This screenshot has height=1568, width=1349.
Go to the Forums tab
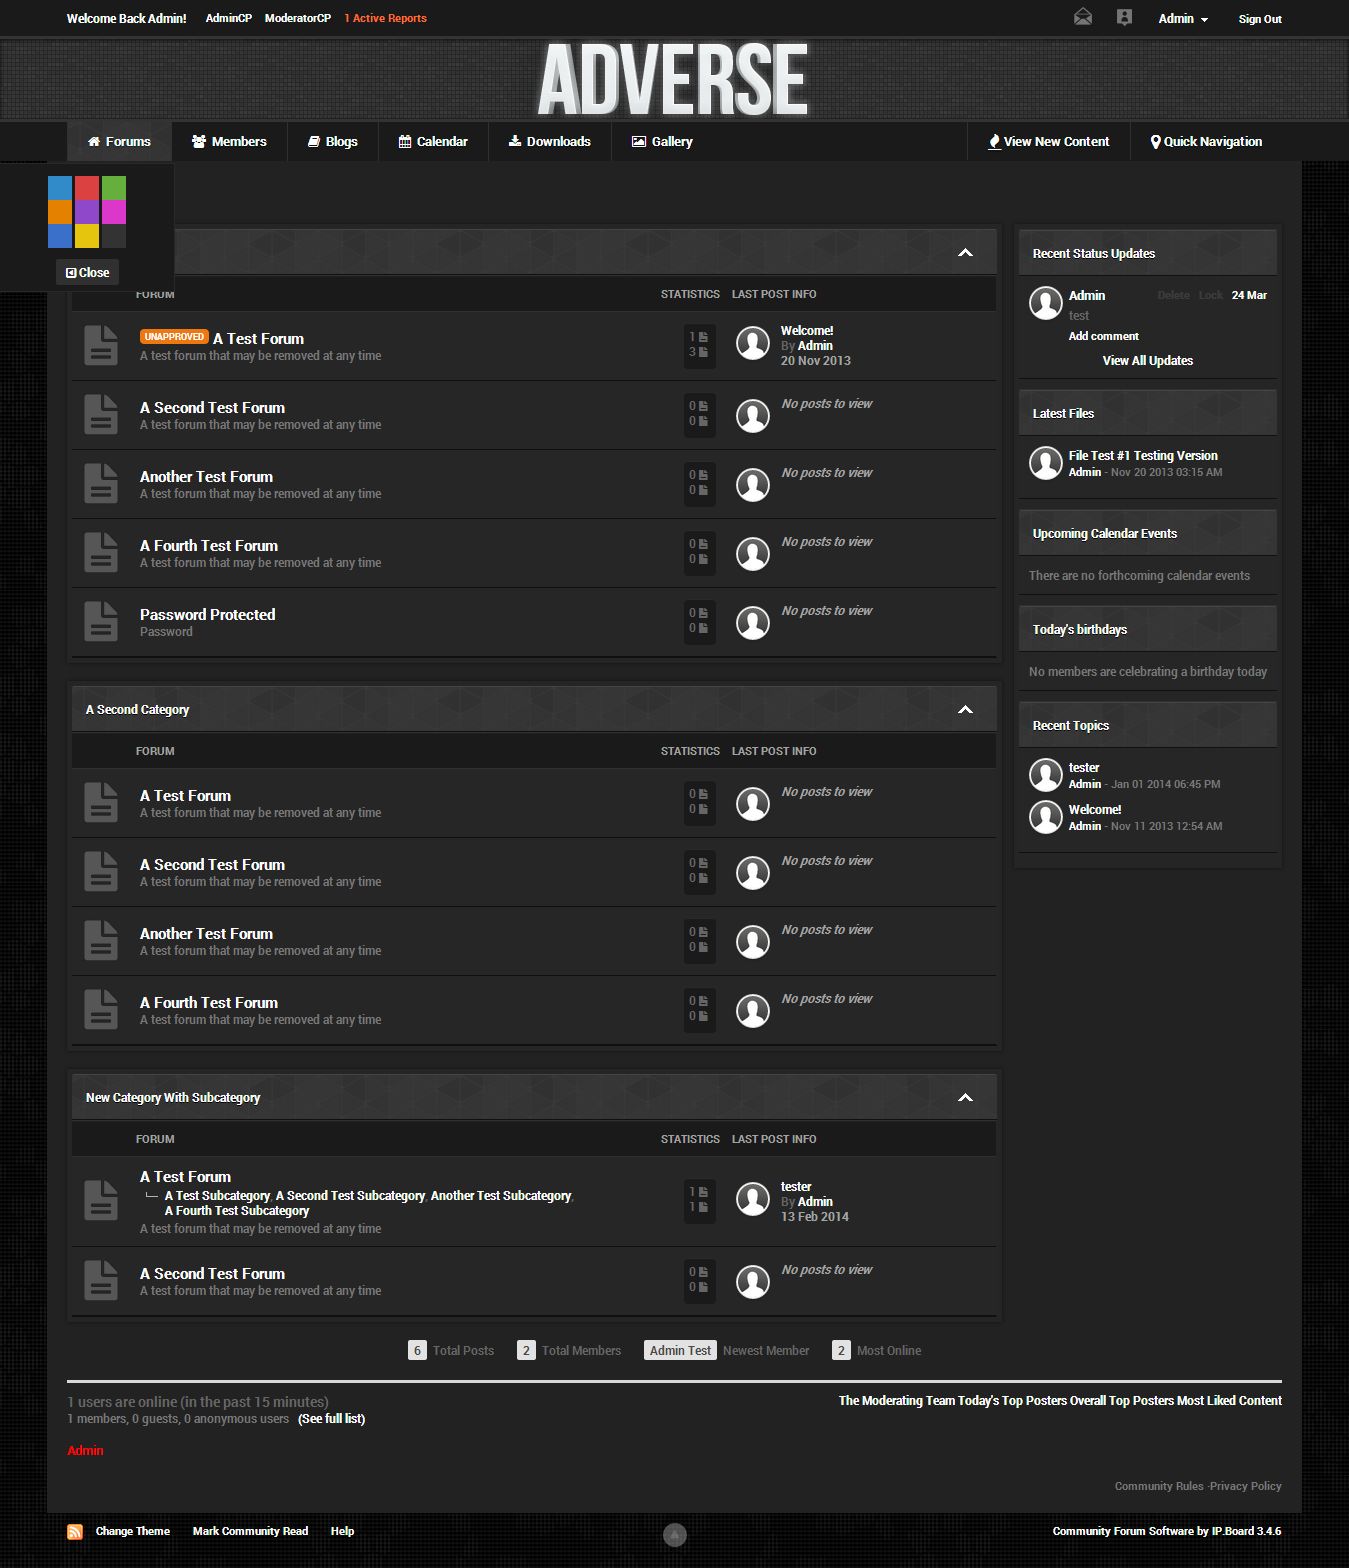click(x=119, y=142)
